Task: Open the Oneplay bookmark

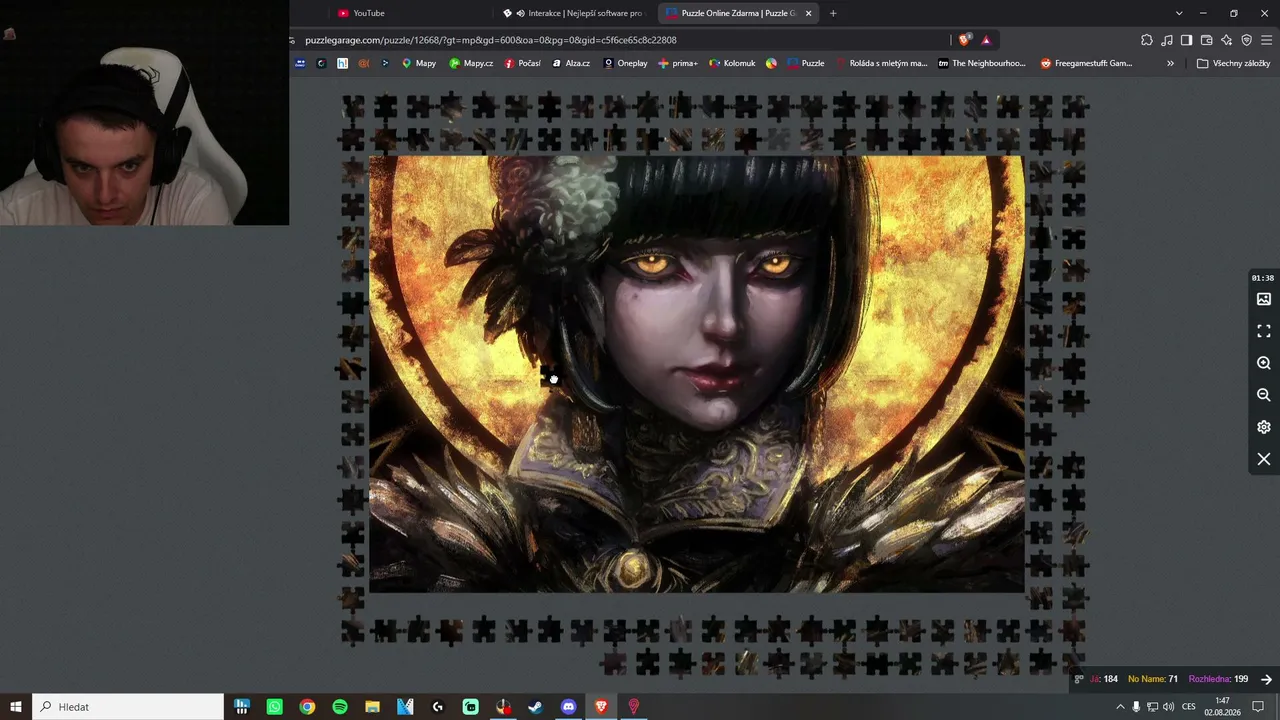Action: [x=625, y=63]
